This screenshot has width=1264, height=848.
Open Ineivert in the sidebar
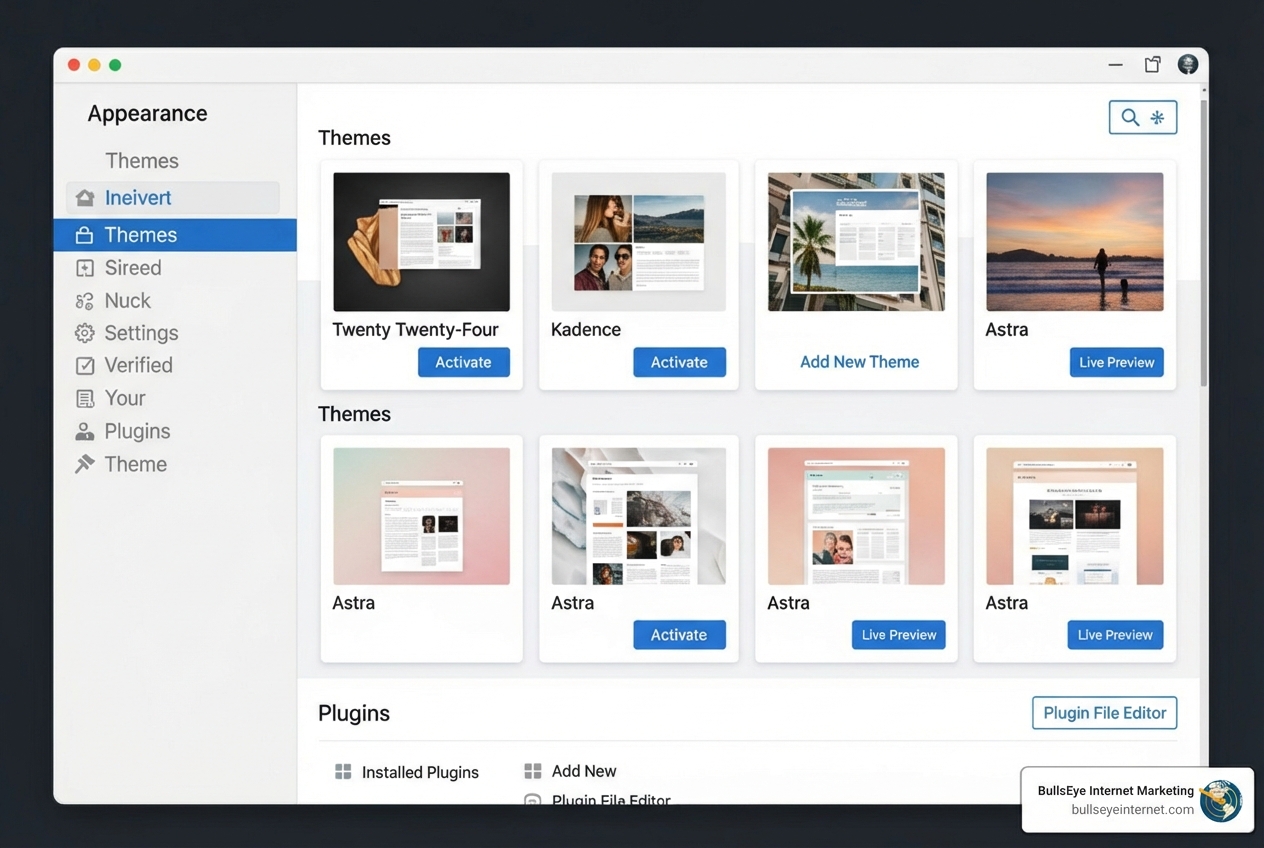coord(173,198)
